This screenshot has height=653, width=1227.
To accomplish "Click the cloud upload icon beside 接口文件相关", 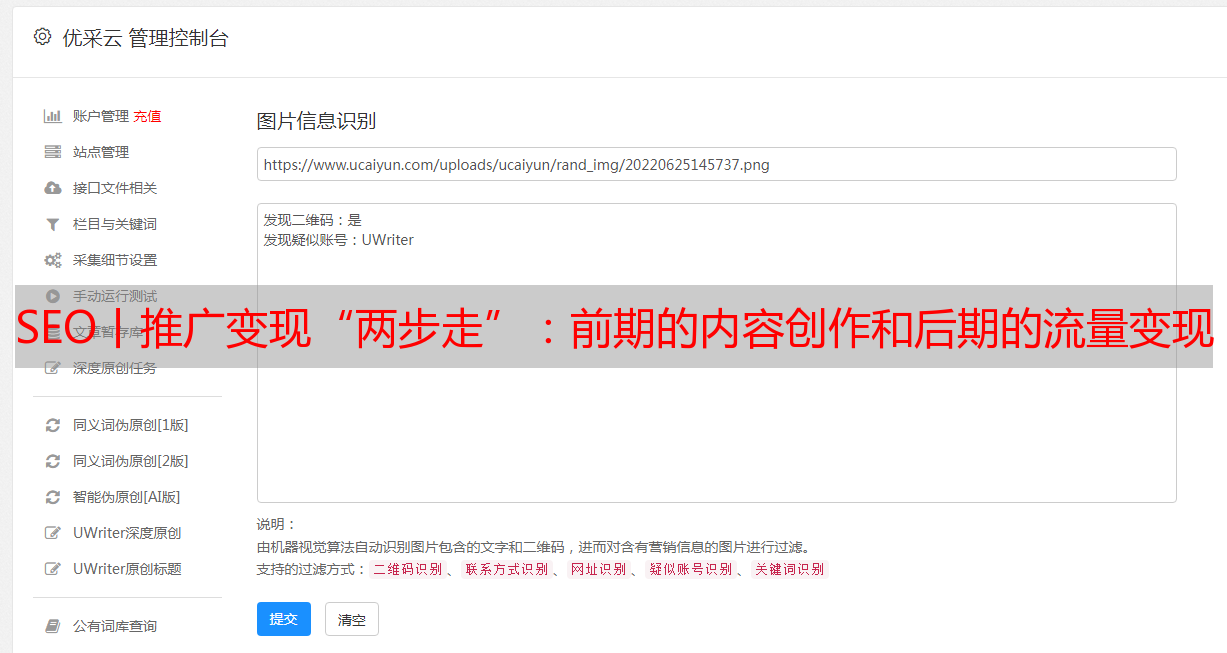I will tap(53, 188).
